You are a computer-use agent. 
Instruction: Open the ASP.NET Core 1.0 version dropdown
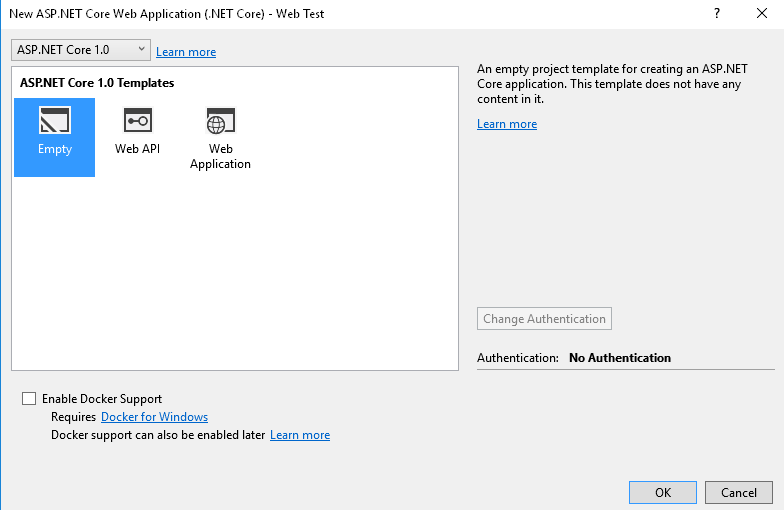click(80, 50)
